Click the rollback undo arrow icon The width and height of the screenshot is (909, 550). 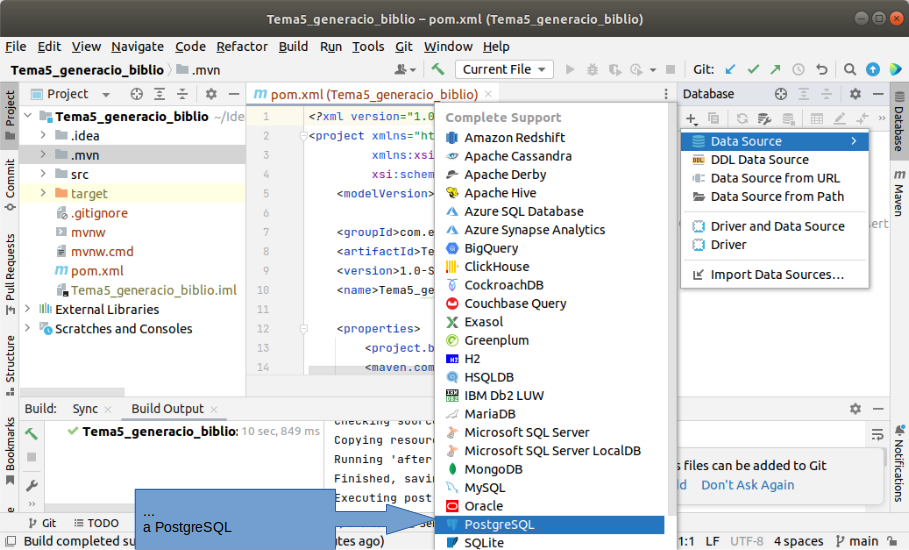[x=821, y=70]
